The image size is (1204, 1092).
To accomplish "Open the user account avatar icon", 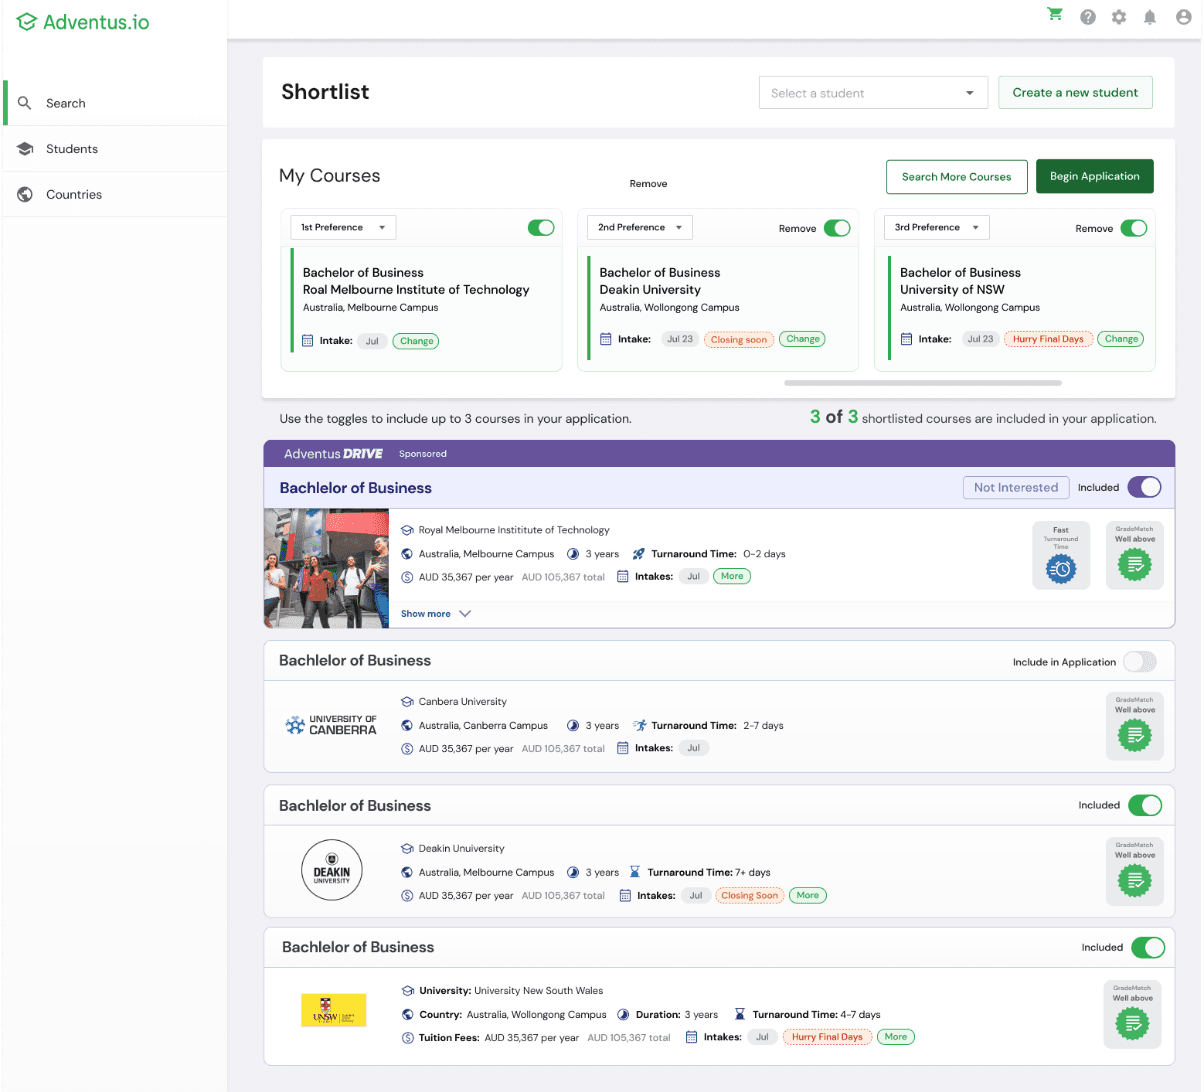I will 1182,17.
